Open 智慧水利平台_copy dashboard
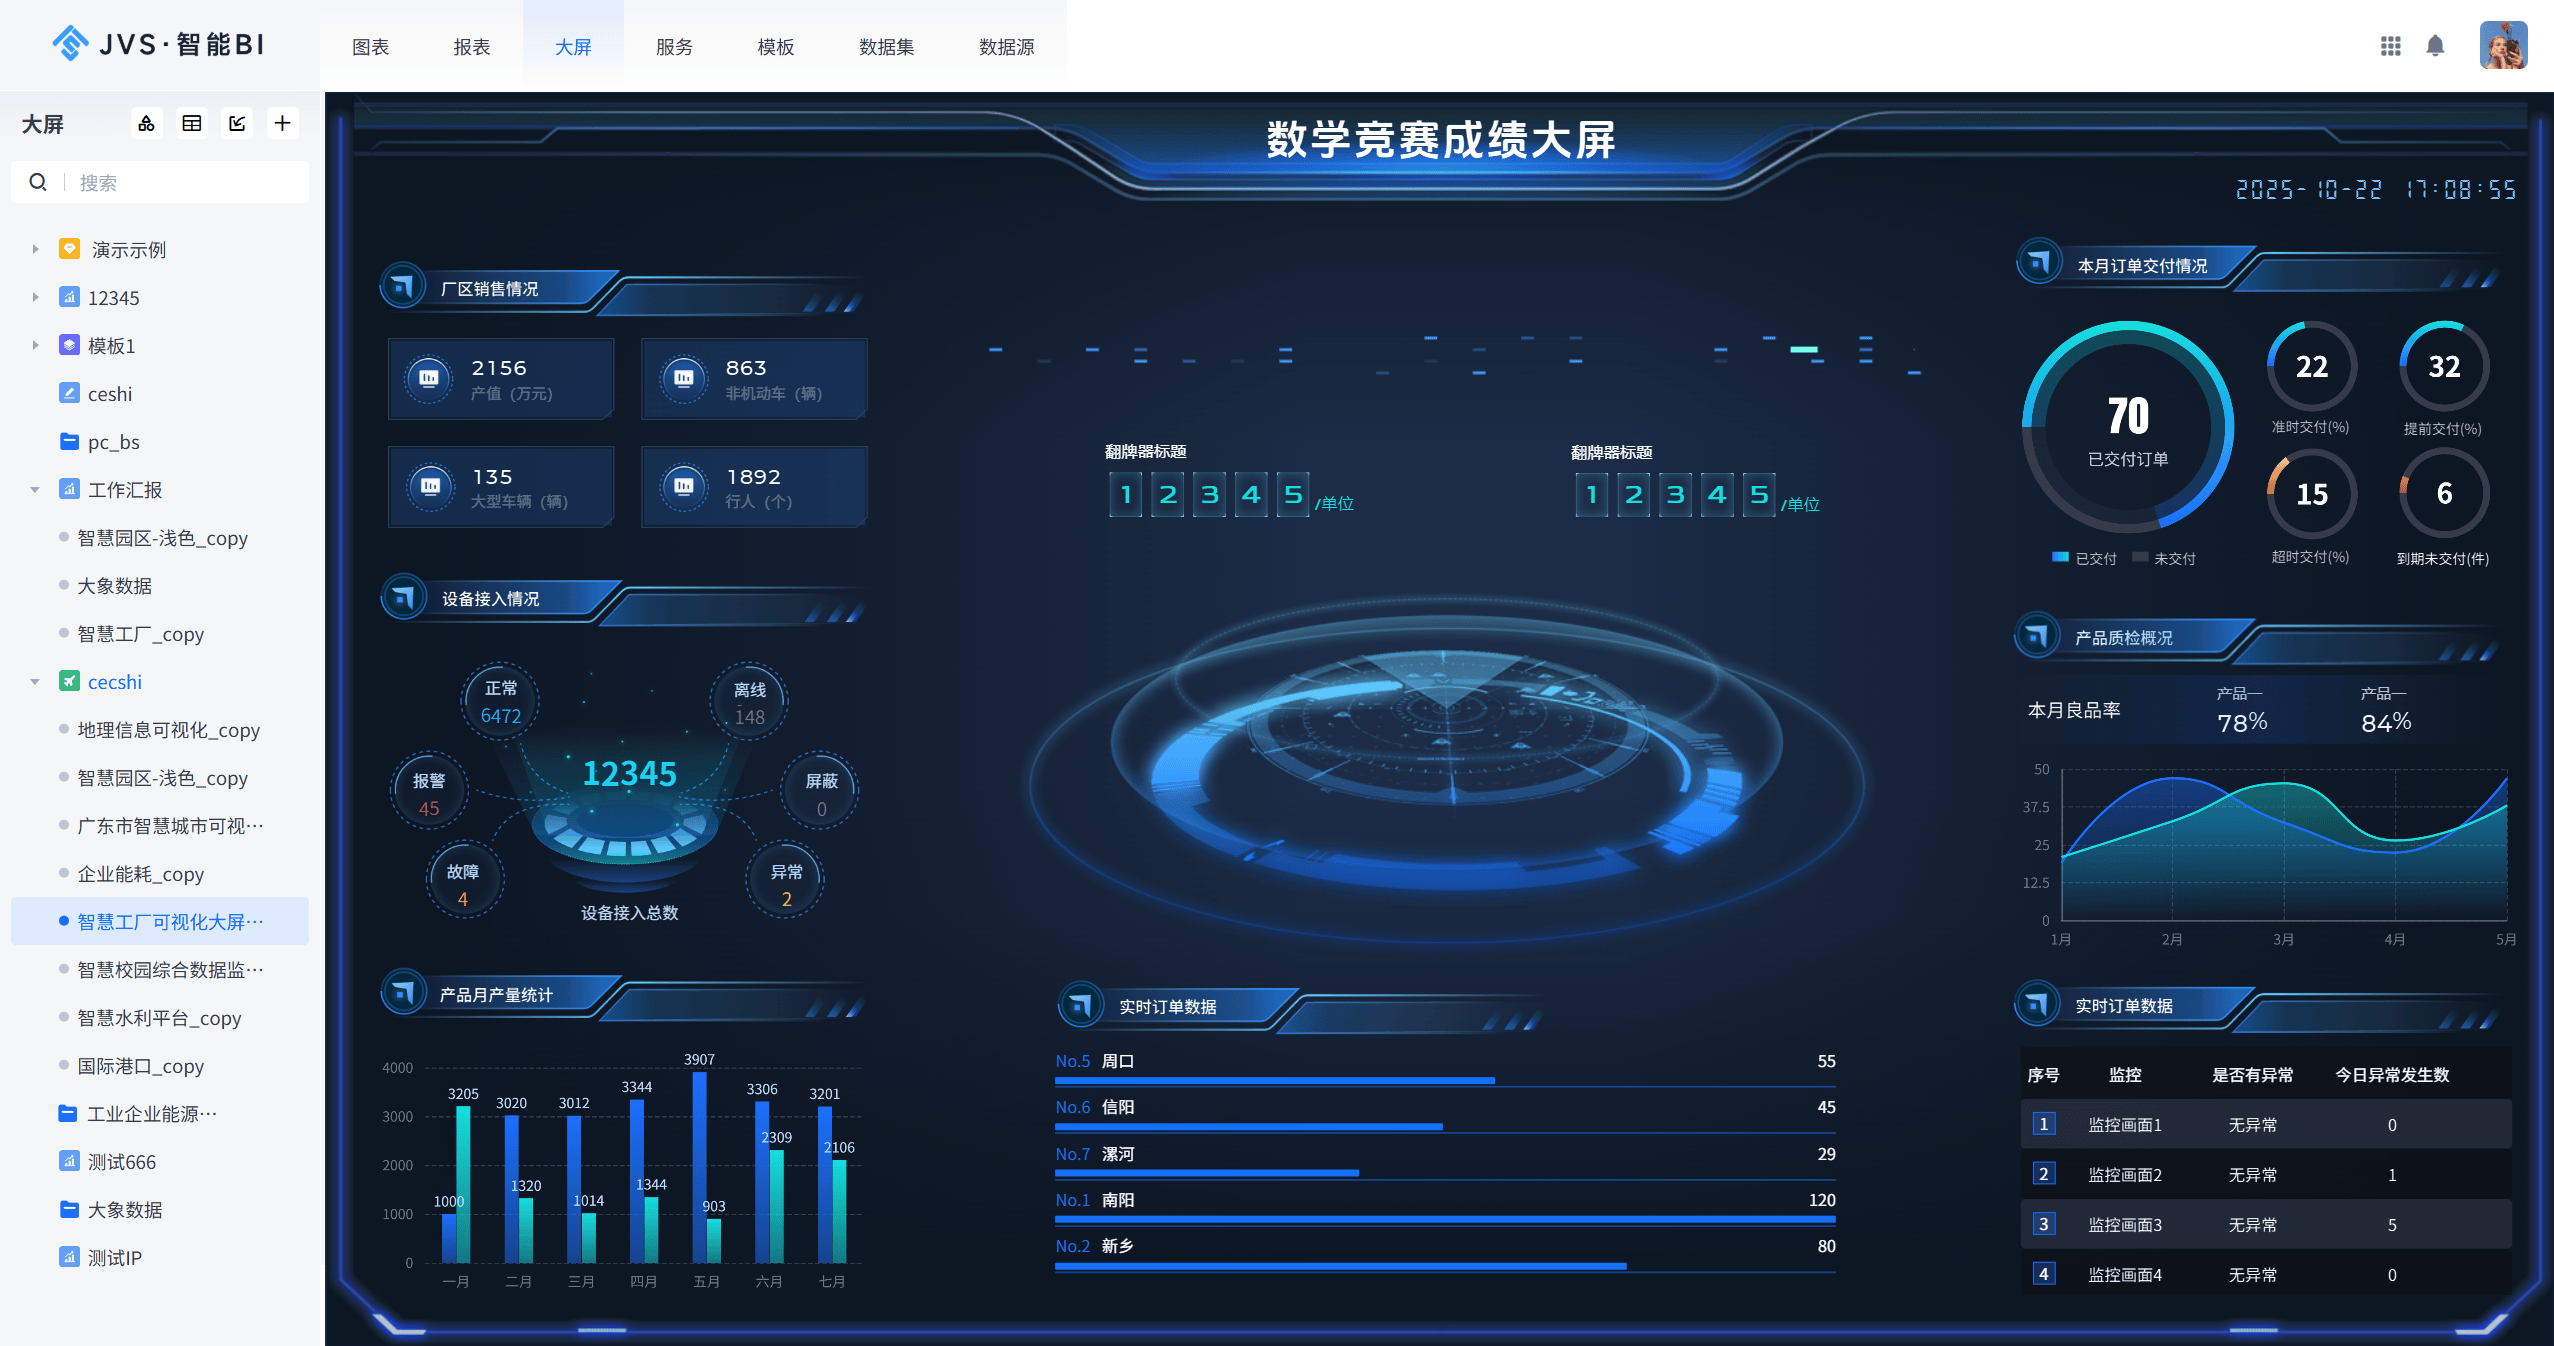 pyautogui.click(x=159, y=1018)
